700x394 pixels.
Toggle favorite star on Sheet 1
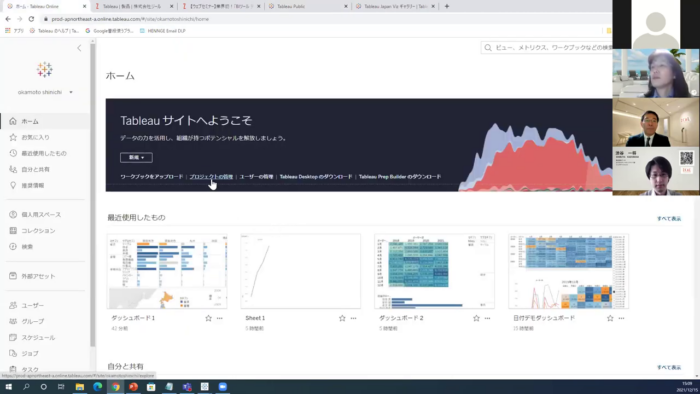[342, 318]
